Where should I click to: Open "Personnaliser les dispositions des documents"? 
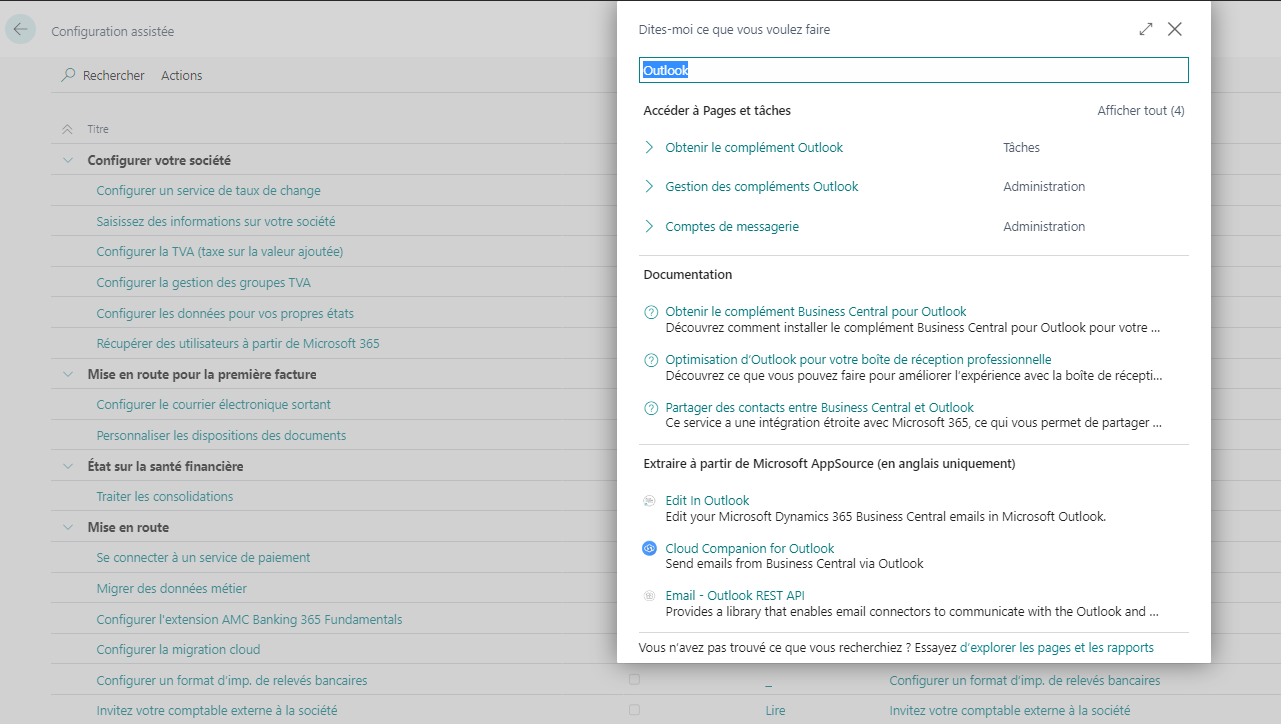221,435
